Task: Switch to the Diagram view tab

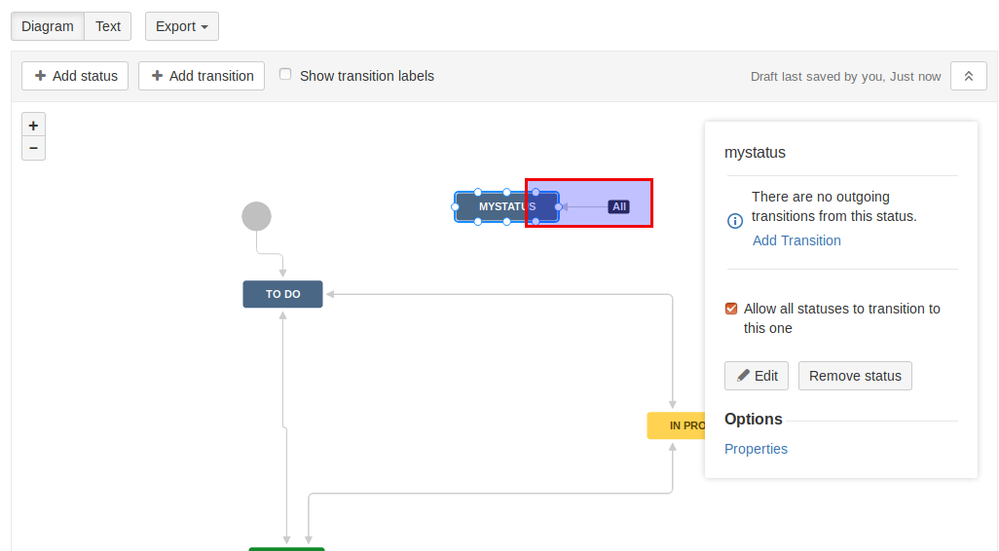Action: pyautogui.click(x=48, y=26)
